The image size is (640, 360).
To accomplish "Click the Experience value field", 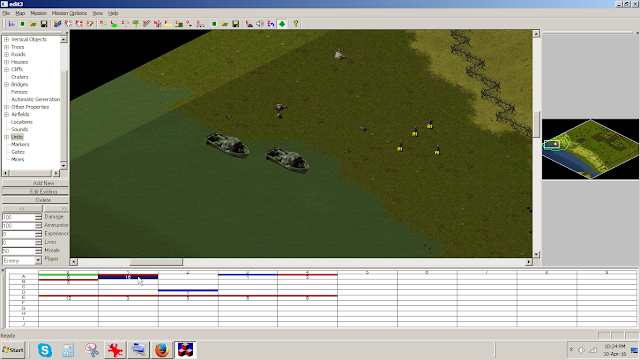I will [x=18, y=234].
